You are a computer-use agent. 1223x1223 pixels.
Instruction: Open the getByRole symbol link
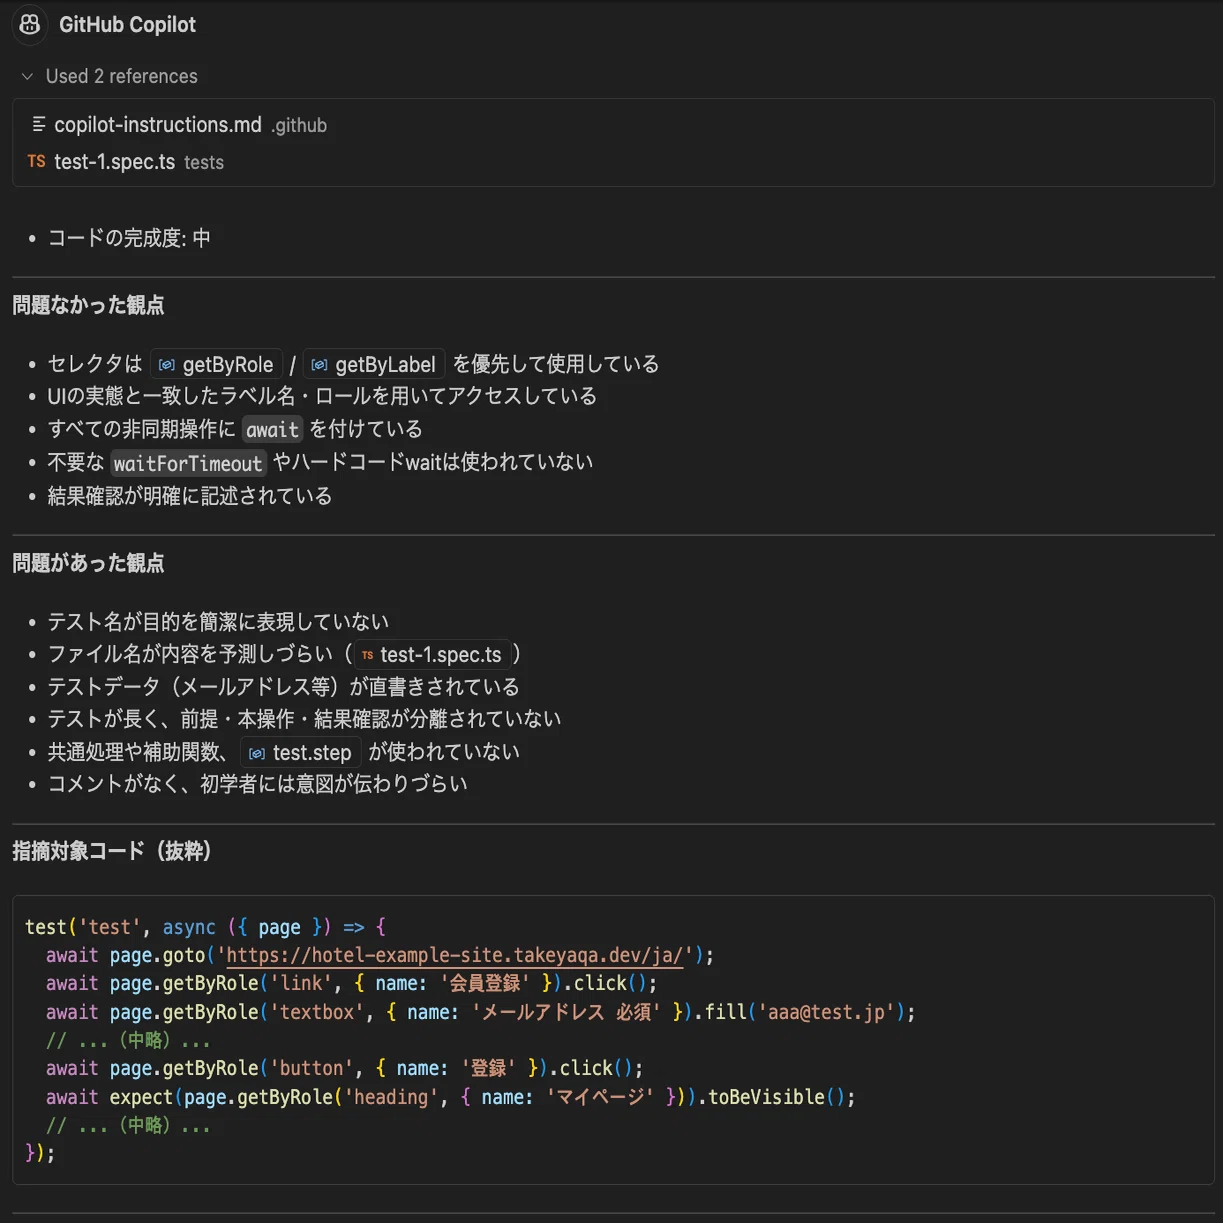click(217, 364)
